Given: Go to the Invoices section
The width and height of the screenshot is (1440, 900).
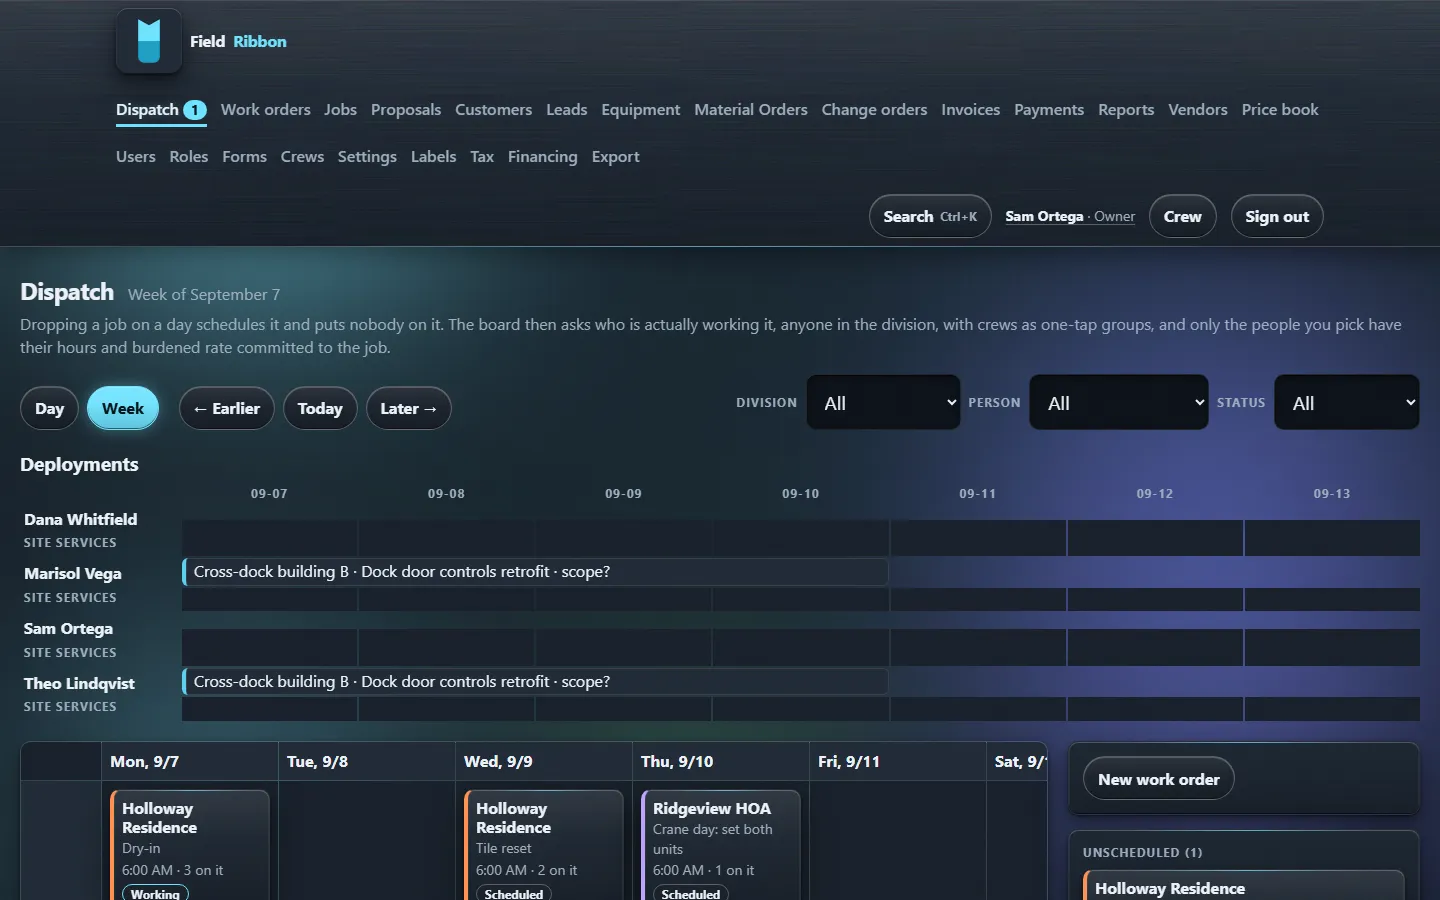Looking at the screenshot, I should pyautogui.click(x=970, y=110).
